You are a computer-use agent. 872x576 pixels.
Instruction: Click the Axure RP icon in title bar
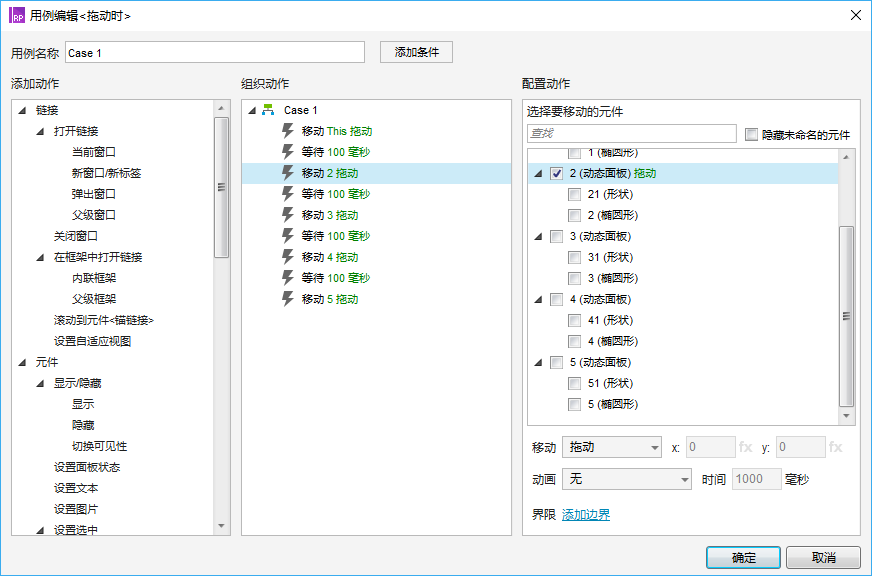click(x=17, y=15)
